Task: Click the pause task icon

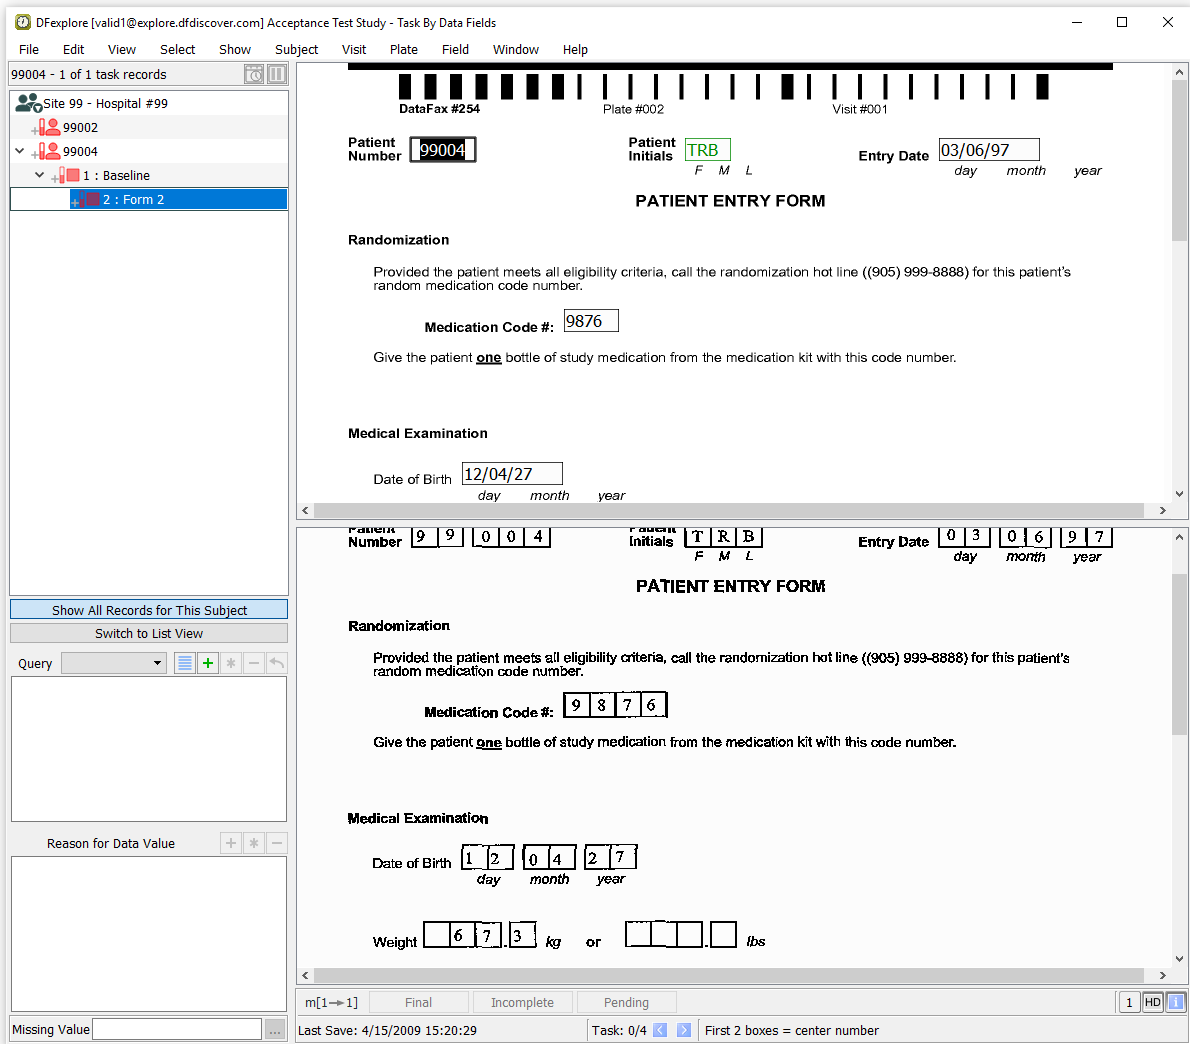Action: 277,74
